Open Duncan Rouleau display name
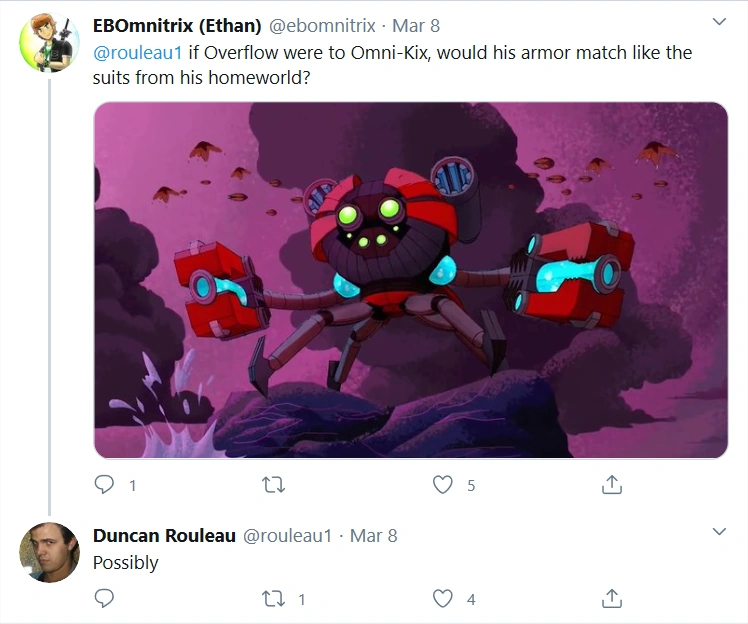 coord(164,535)
